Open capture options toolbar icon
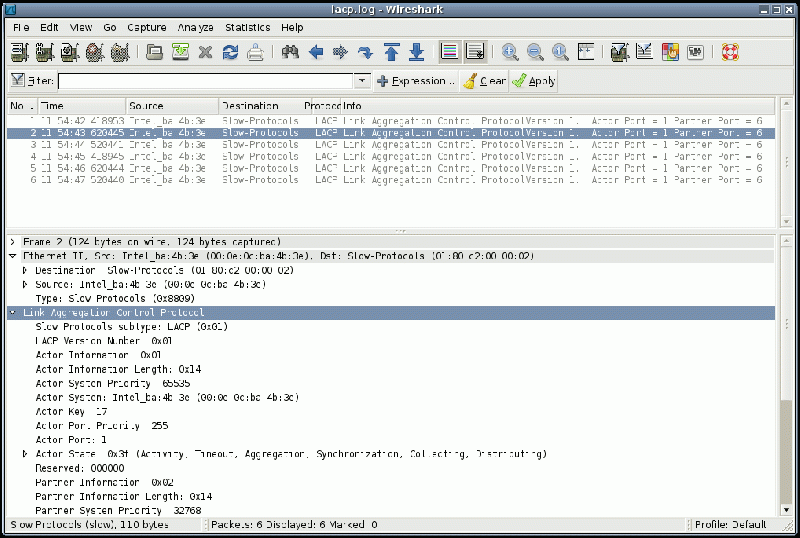Image resolution: width=800 pixels, height=538 pixels. (x=45, y=52)
